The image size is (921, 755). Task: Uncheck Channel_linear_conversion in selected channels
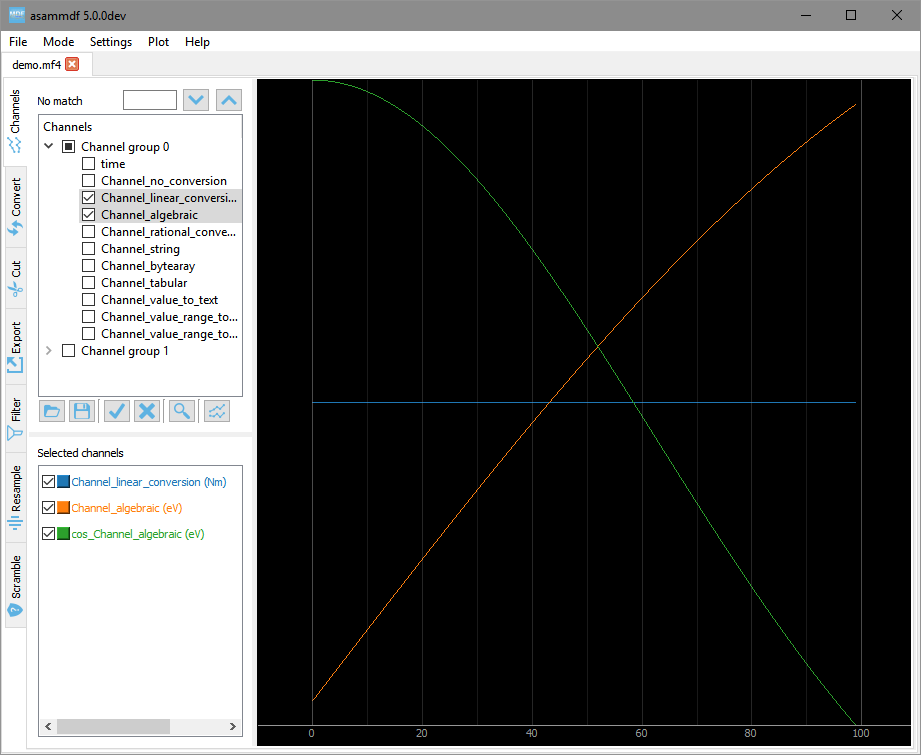click(x=47, y=481)
